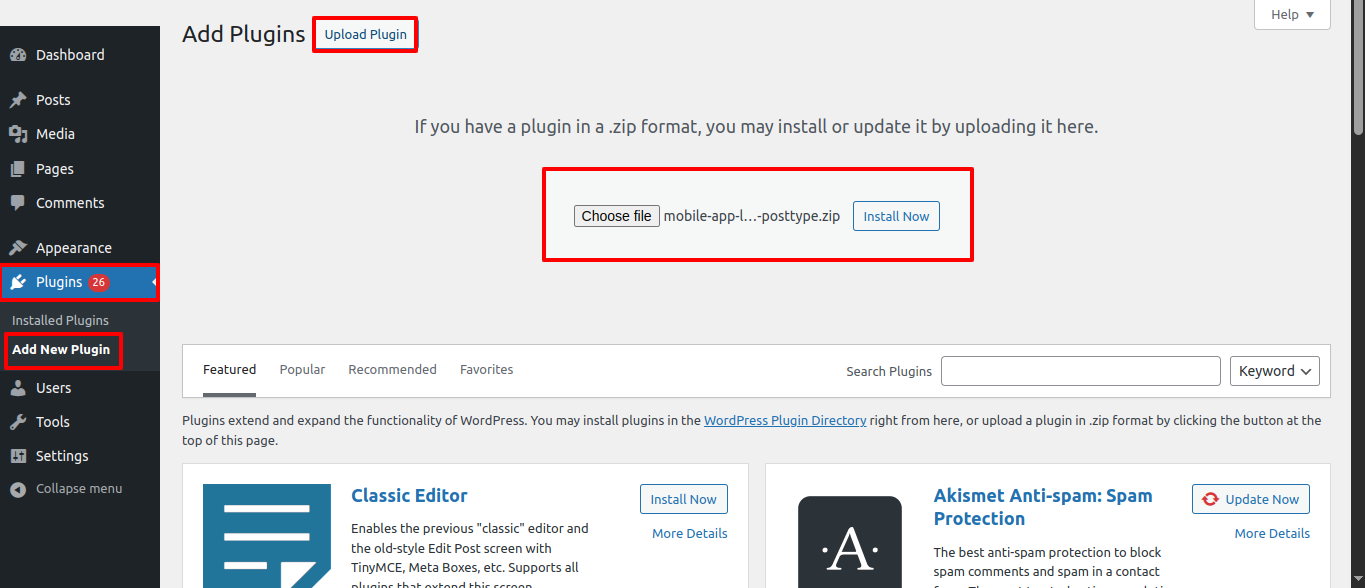Click the Appearance paintbrush icon
The image size is (1365, 588).
coord(18,248)
